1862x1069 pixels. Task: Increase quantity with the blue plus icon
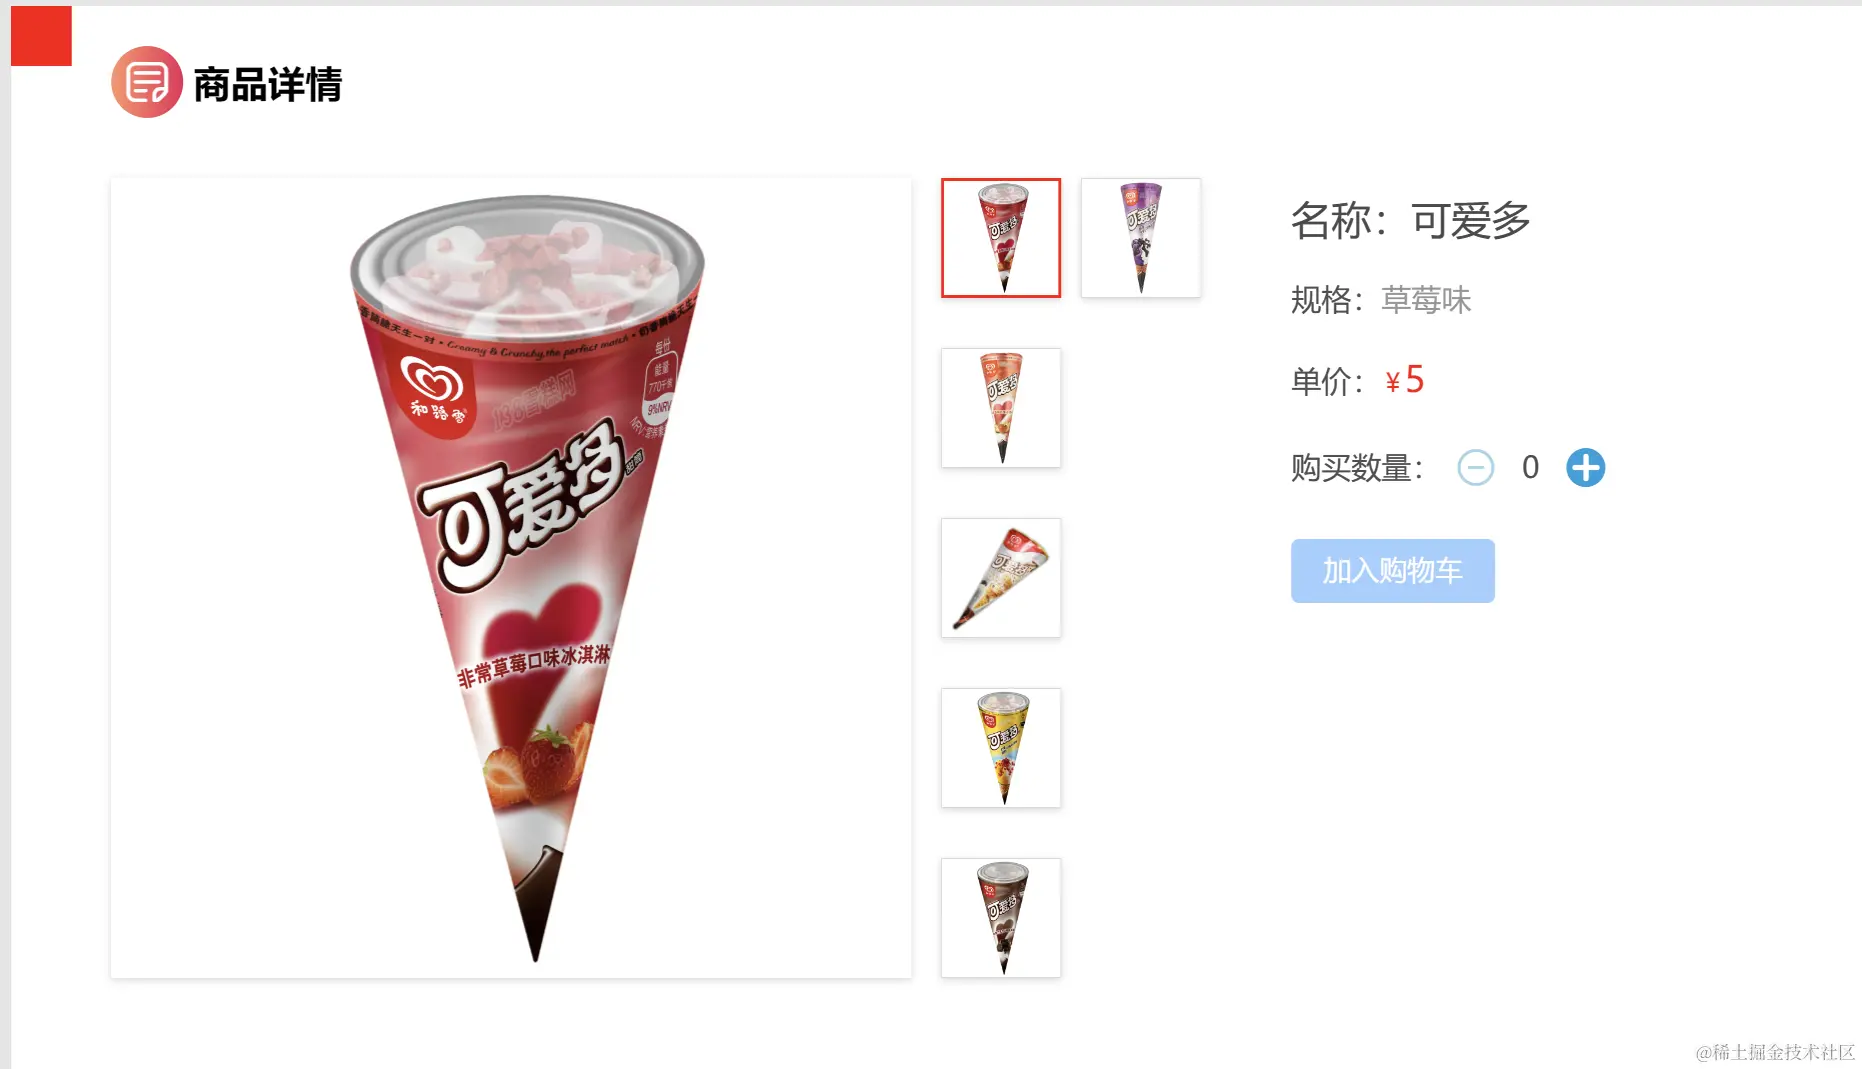coord(1585,467)
